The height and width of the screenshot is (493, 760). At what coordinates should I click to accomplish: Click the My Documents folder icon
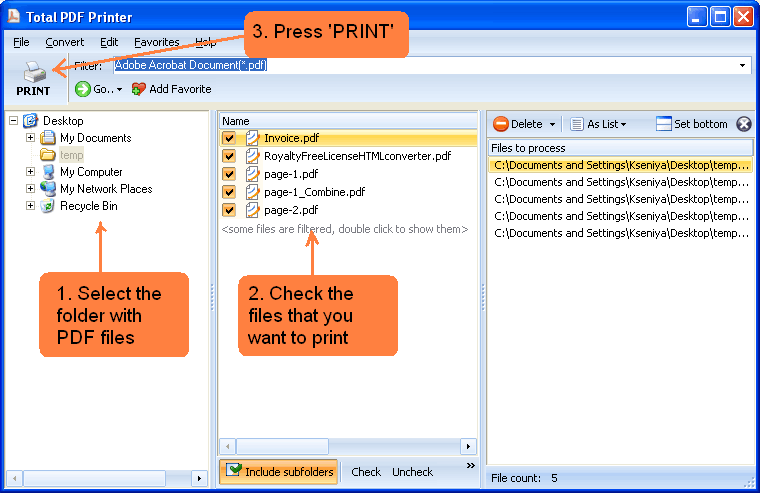[x=48, y=138]
